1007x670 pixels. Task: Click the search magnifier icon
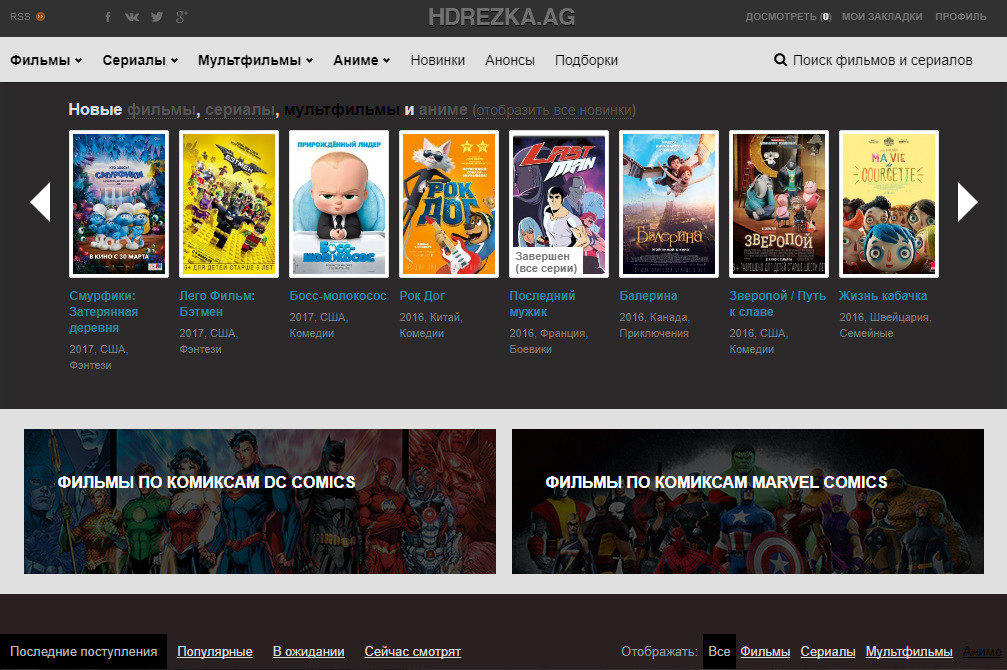click(780, 60)
